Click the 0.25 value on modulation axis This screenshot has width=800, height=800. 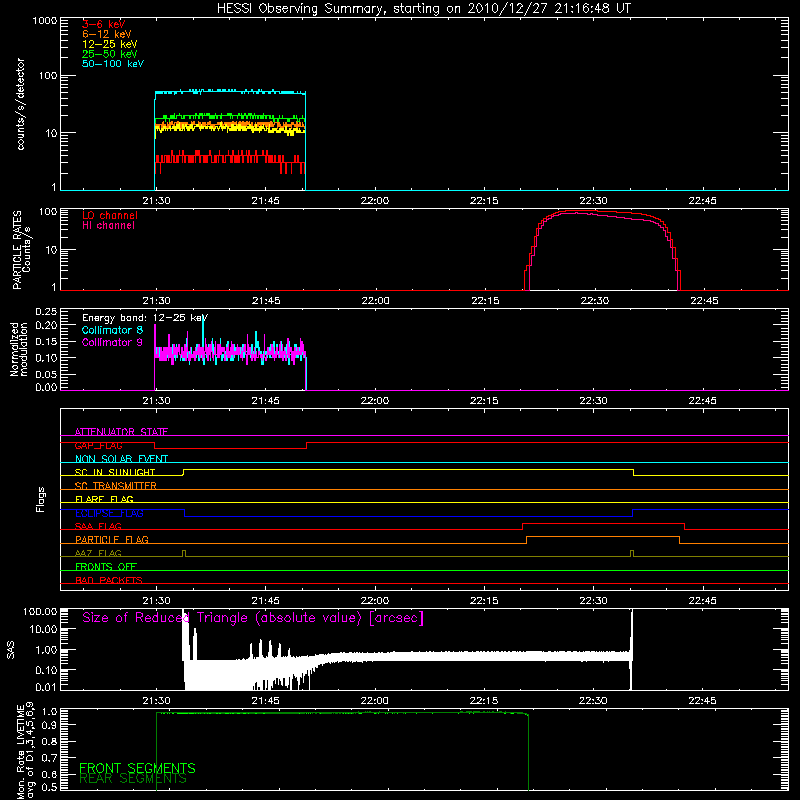46,311
